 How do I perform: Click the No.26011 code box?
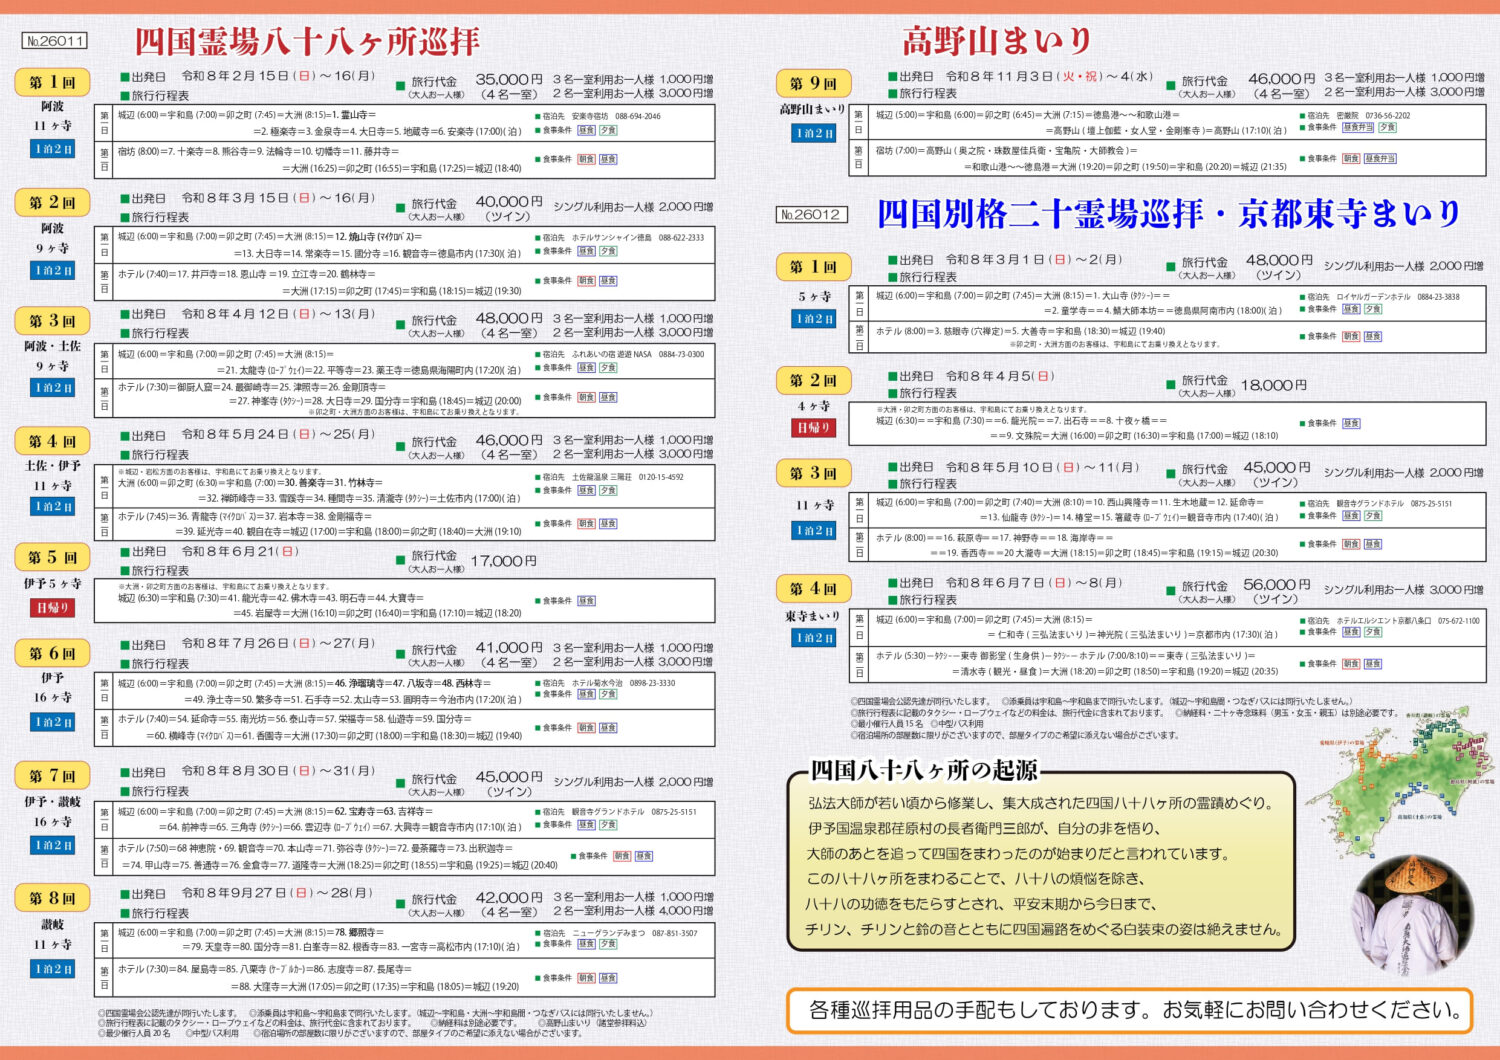[55, 41]
